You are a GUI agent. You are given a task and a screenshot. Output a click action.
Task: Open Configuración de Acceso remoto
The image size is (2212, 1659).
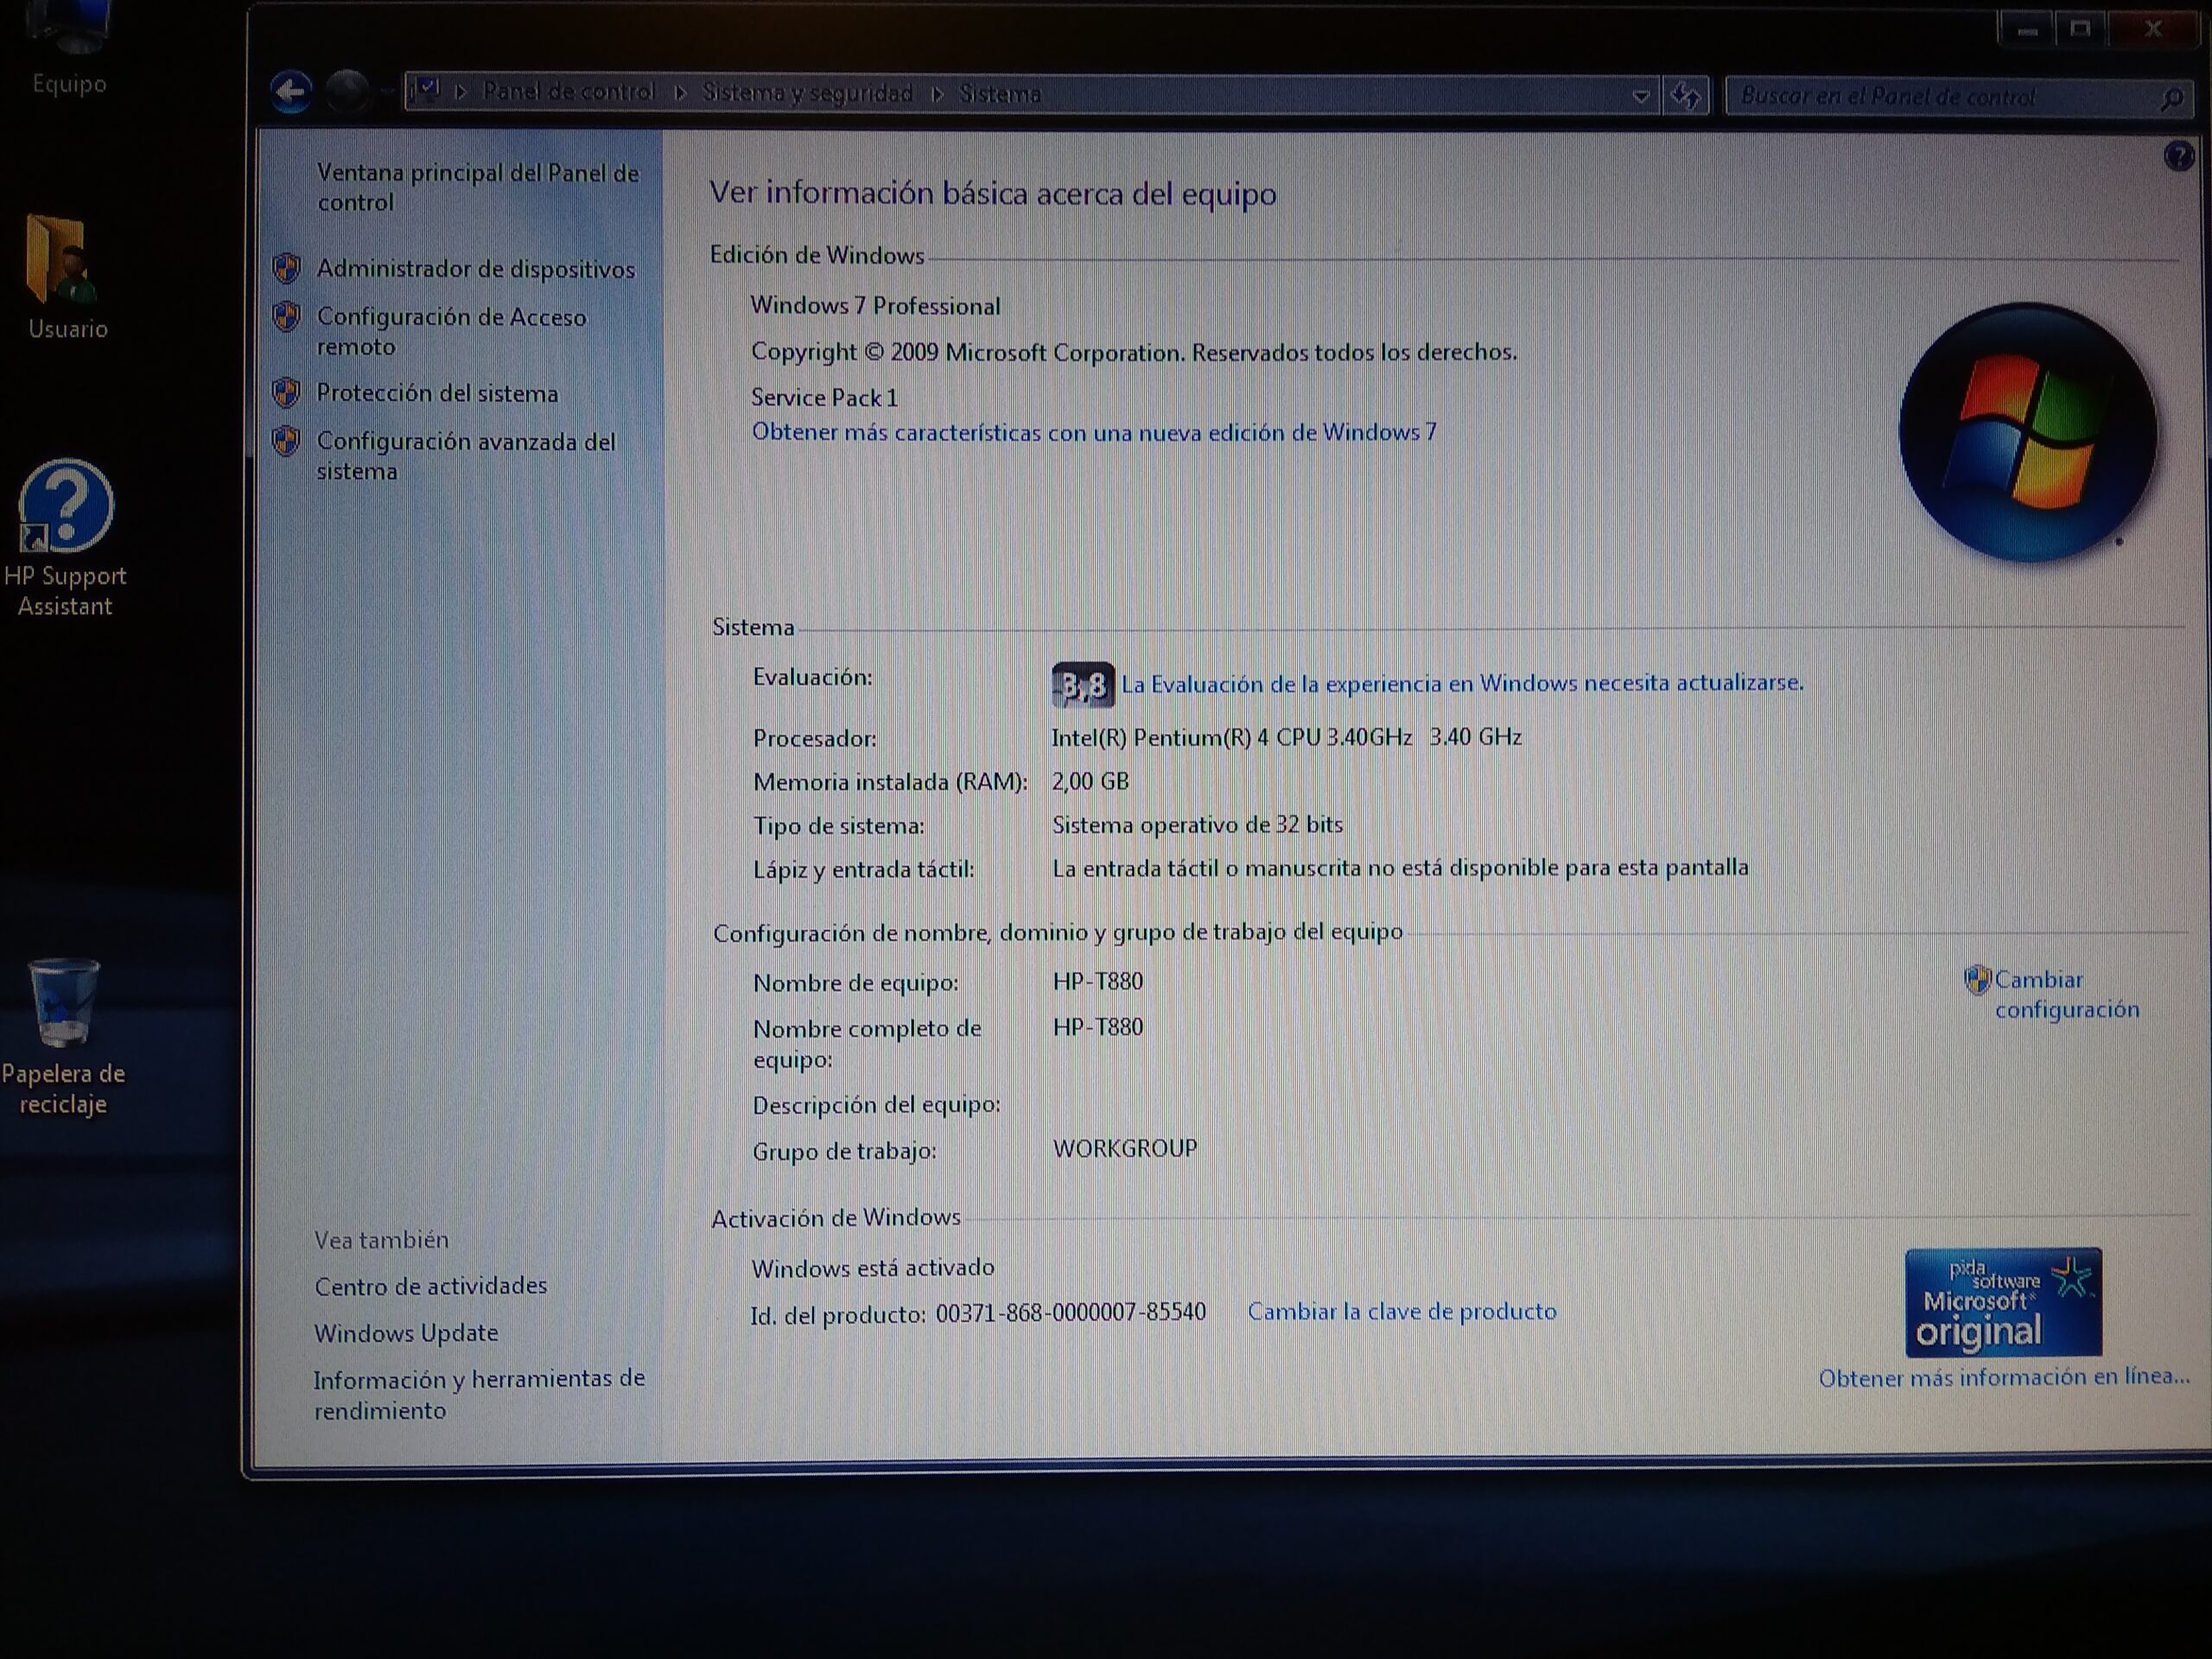point(452,331)
